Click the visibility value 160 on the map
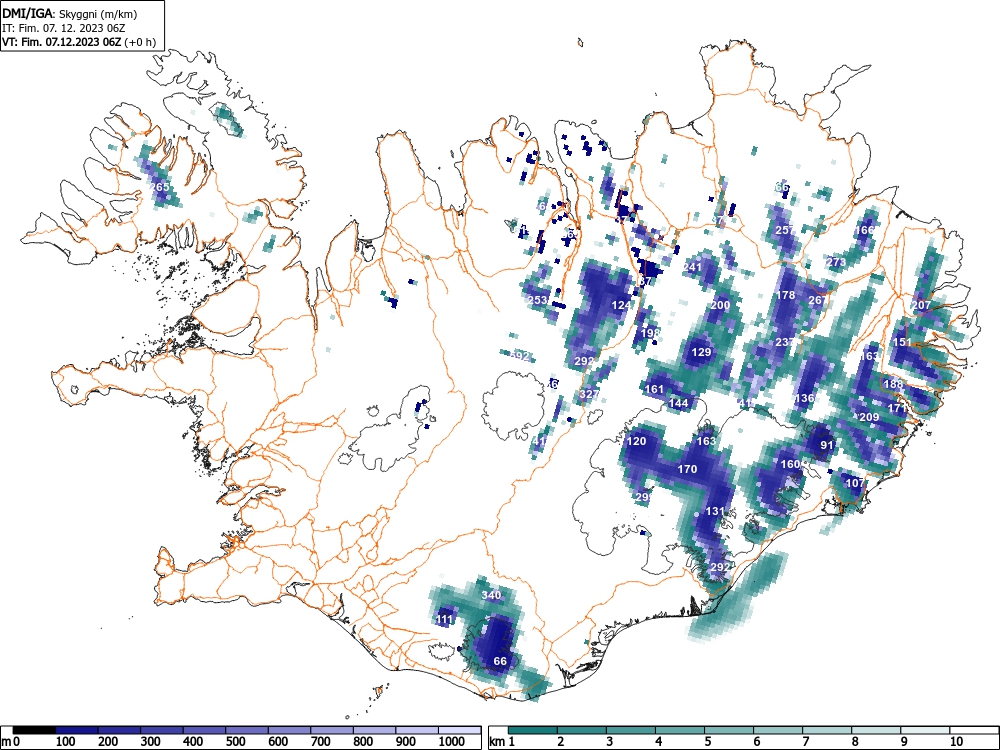Image resolution: width=1000 pixels, height=750 pixels. [x=790, y=464]
